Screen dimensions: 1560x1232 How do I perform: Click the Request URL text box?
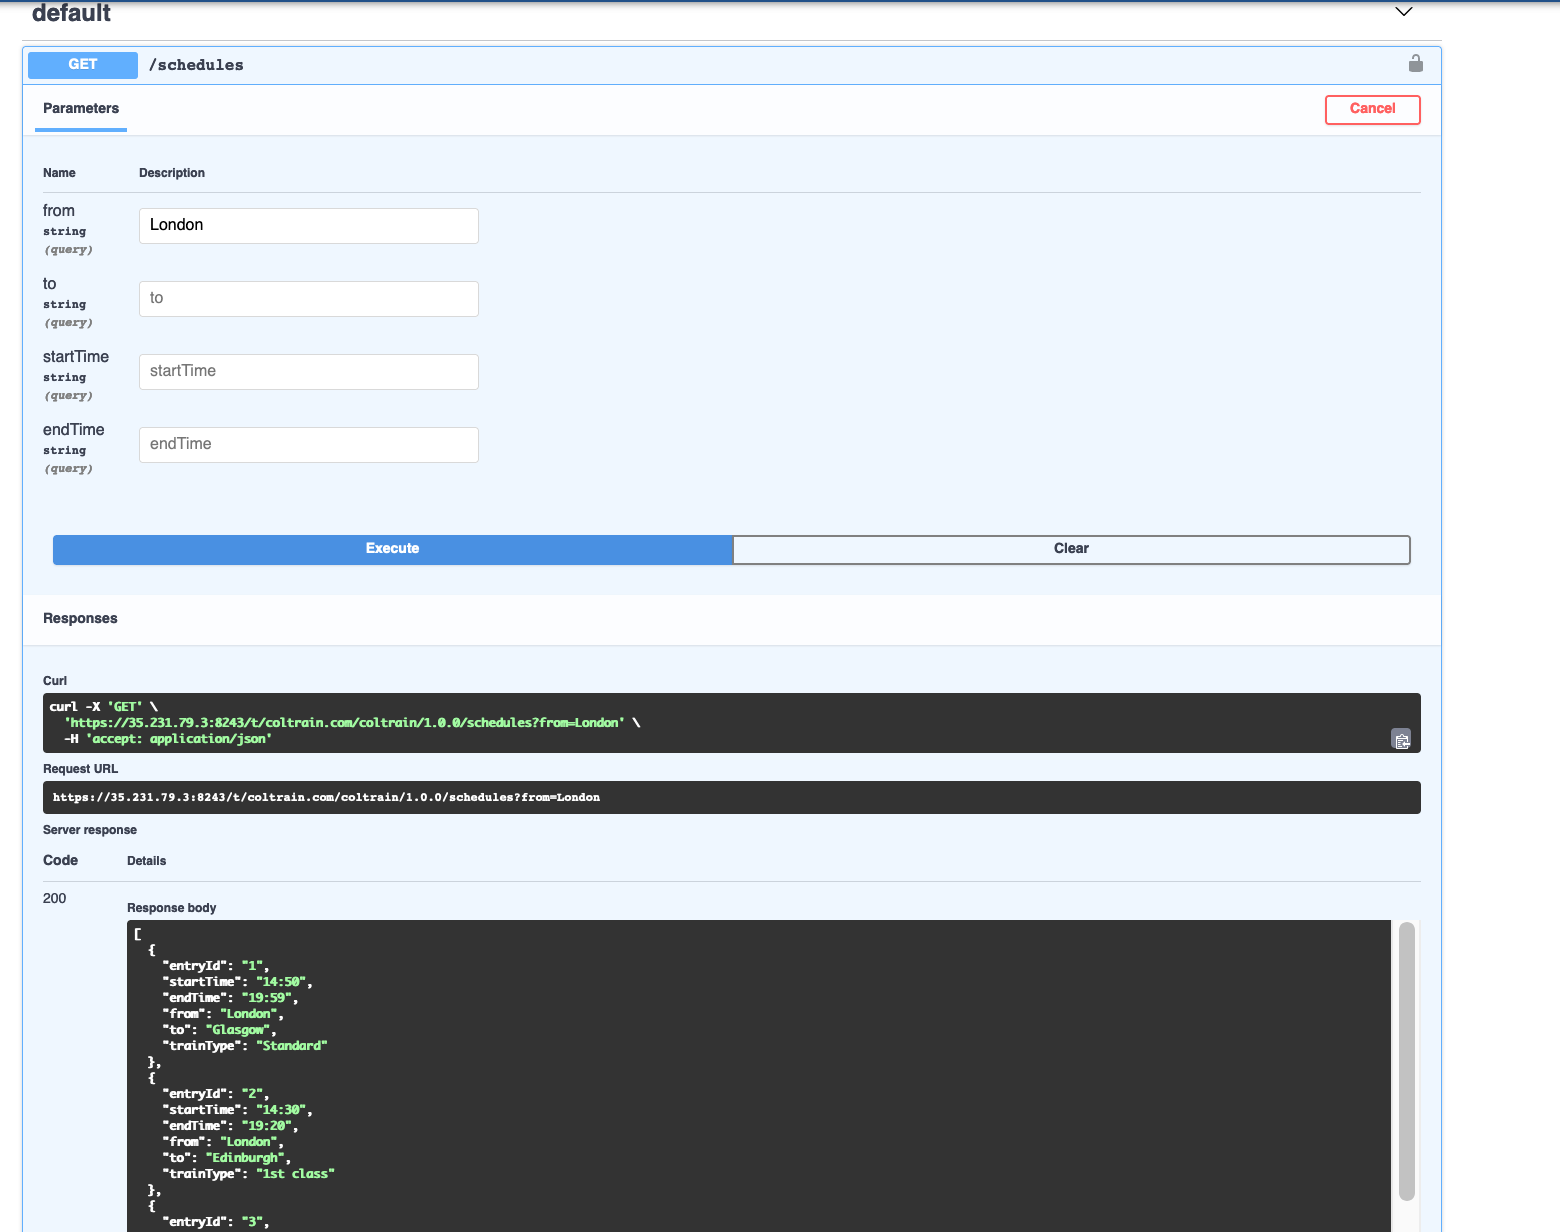pyautogui.click(x=730, y=798)
